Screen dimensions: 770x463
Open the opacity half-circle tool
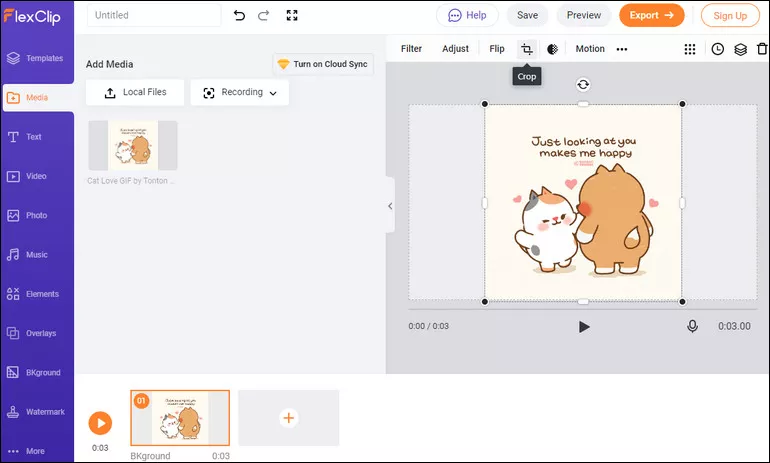click(552, 49)
